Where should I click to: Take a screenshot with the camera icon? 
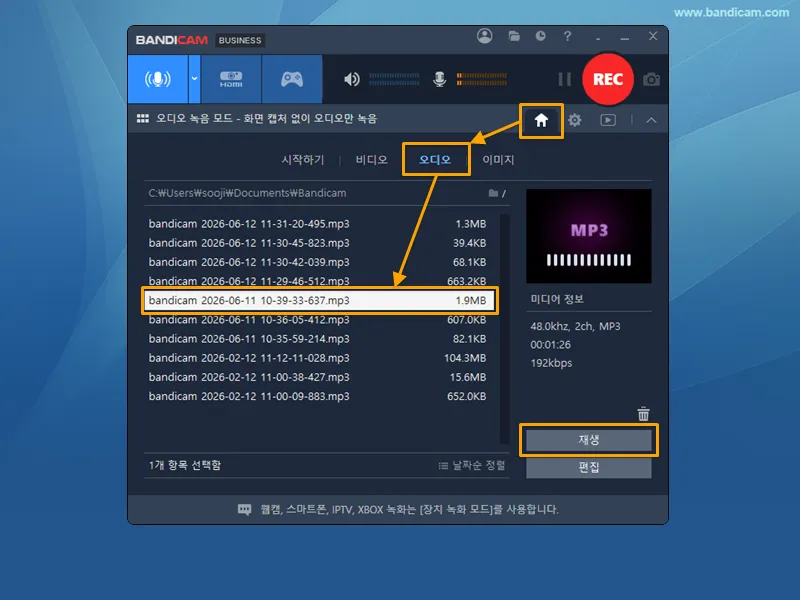(651, 80)
